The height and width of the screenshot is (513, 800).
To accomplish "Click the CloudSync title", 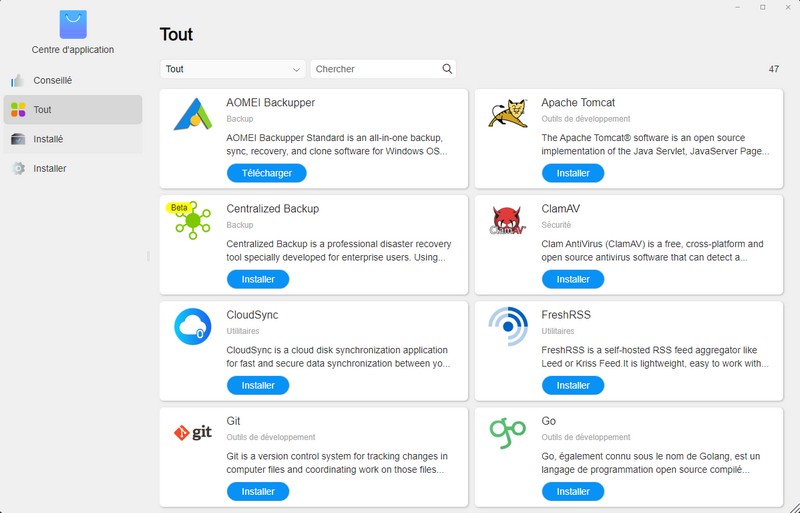I will pos(252,315).
